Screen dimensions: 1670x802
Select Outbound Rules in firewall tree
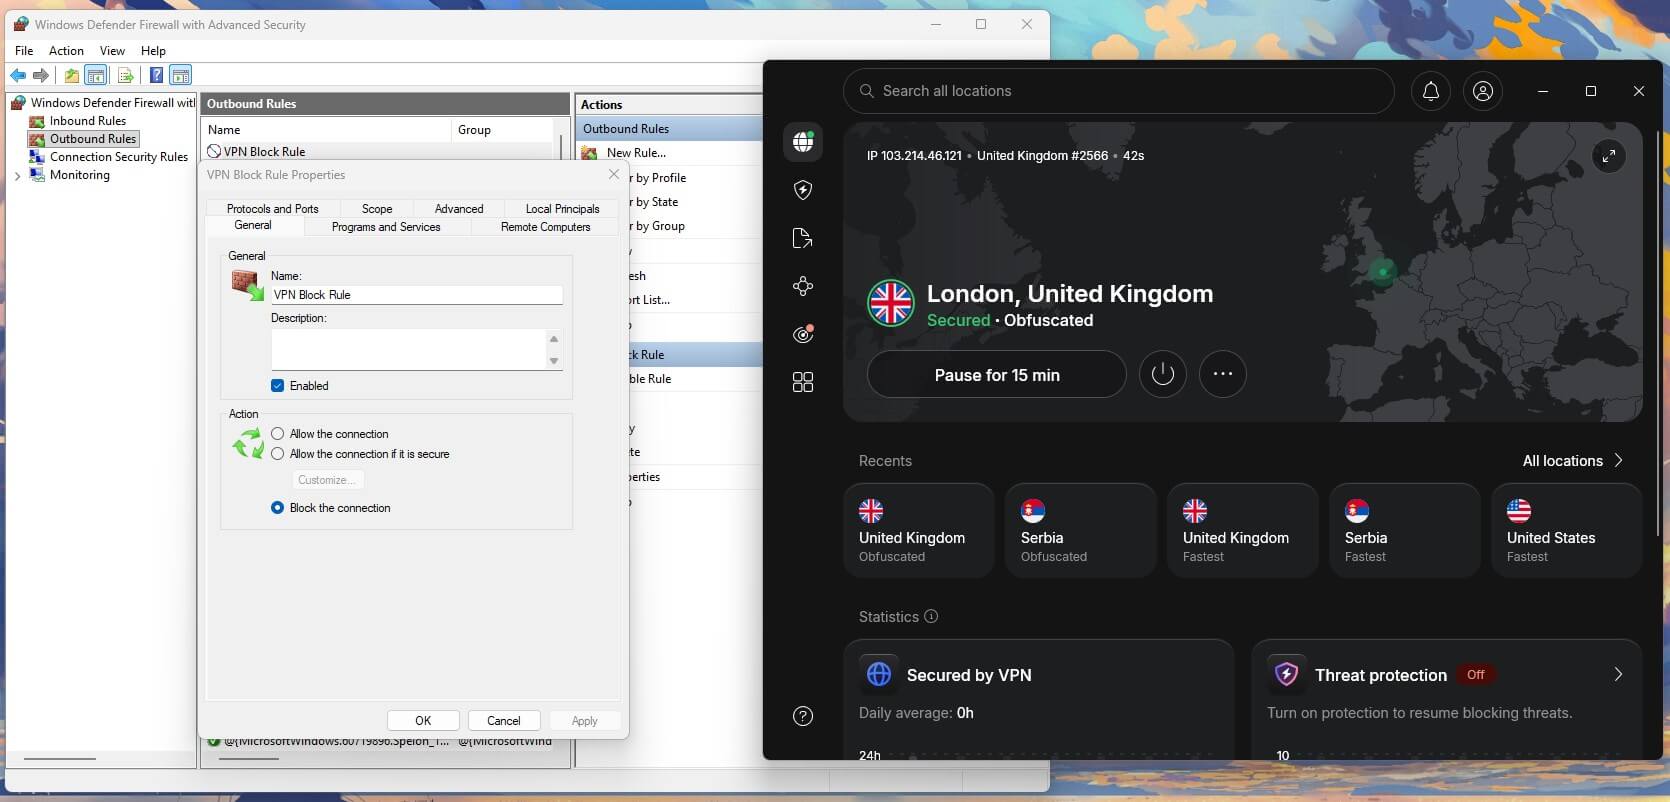click(x=93, y=139)
